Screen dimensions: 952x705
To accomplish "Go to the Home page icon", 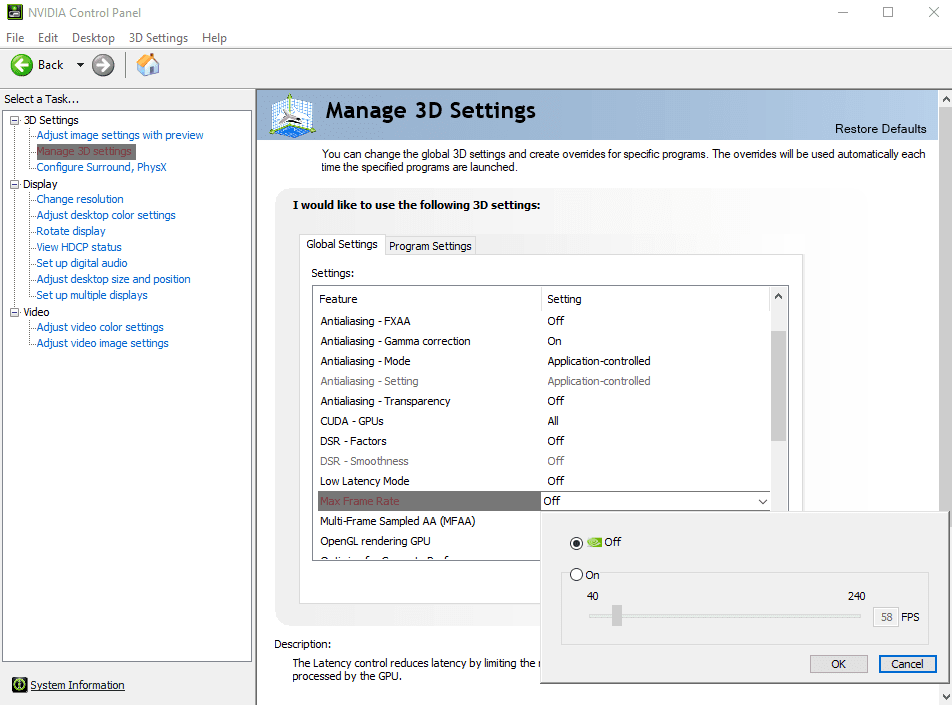I will (x=148, y=64).
